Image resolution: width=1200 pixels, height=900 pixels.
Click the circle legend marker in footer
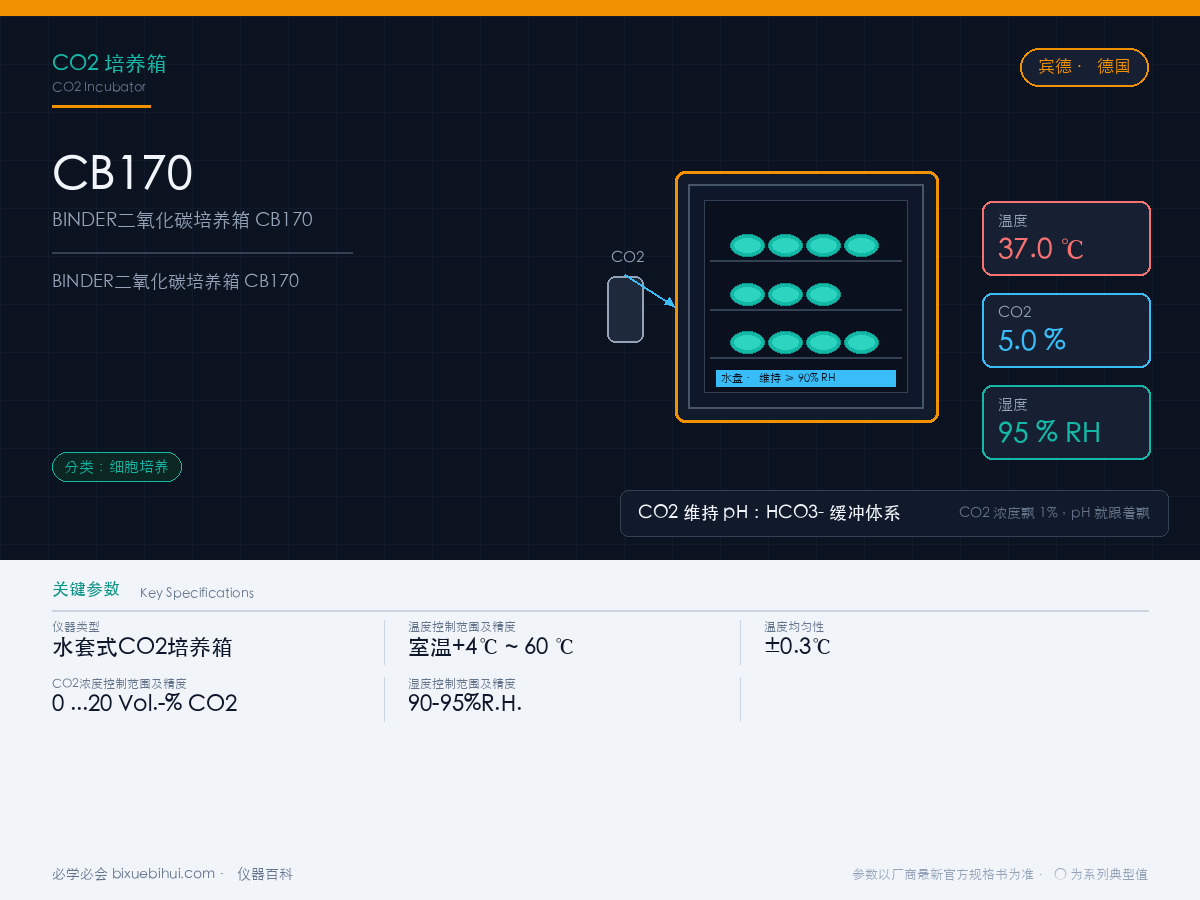[1060, 874]
